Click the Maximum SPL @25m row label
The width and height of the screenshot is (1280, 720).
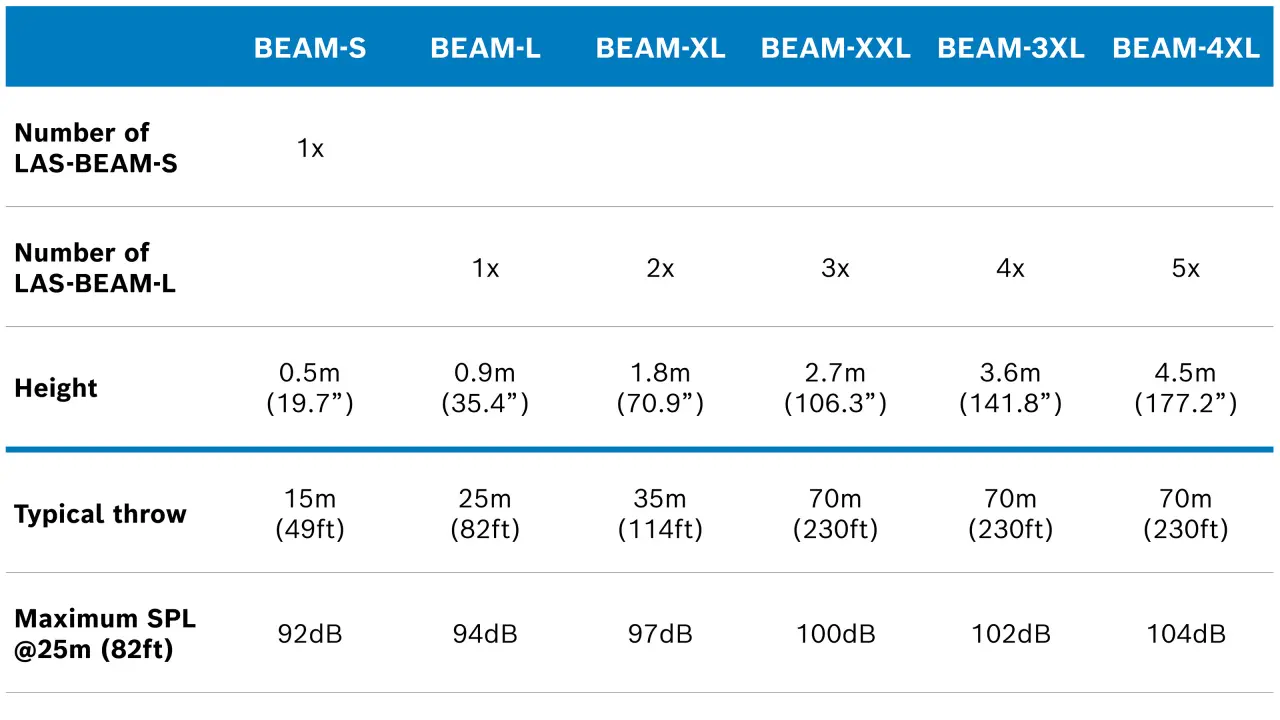coord(105,634)
